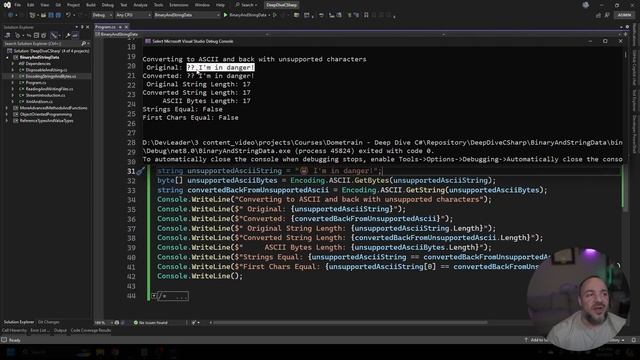
Task: Select DisposableAndUsing.cs in Solution Explorer
Action: click(x=46, y=70)
